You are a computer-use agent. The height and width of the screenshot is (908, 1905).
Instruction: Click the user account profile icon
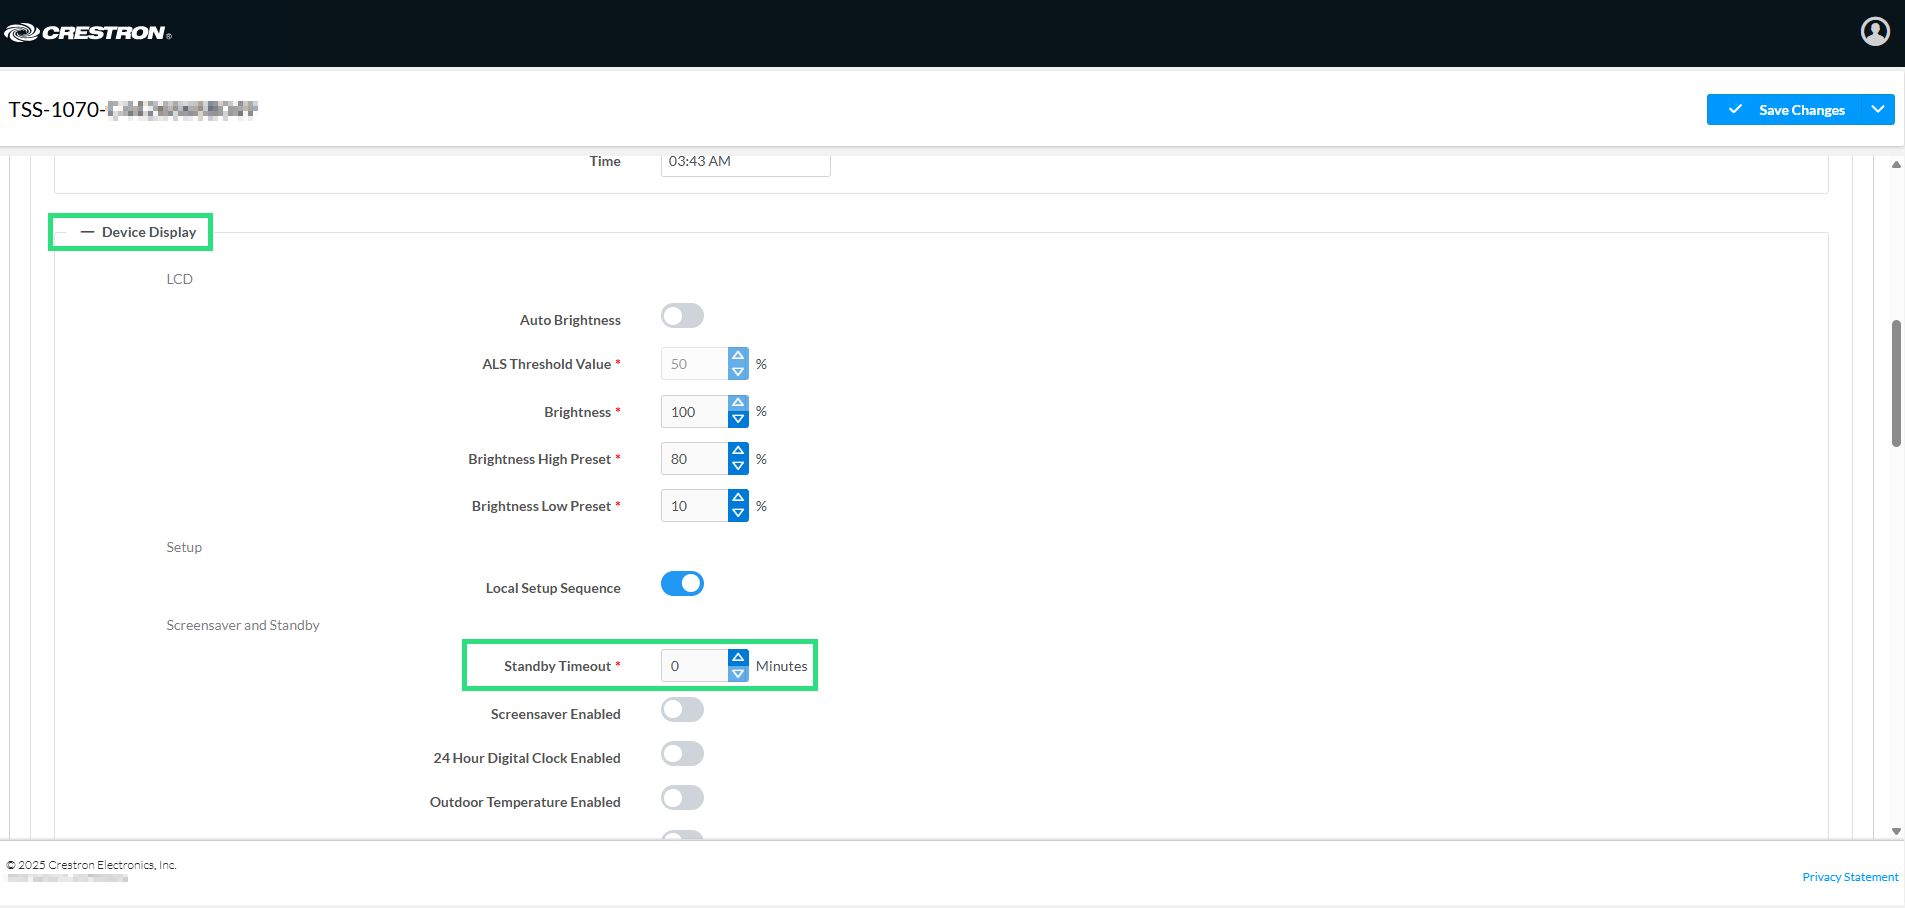coord(1874,32)
